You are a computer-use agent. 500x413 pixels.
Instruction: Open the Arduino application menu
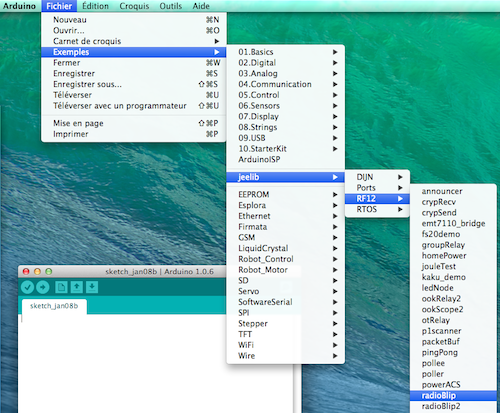[19, 6]
